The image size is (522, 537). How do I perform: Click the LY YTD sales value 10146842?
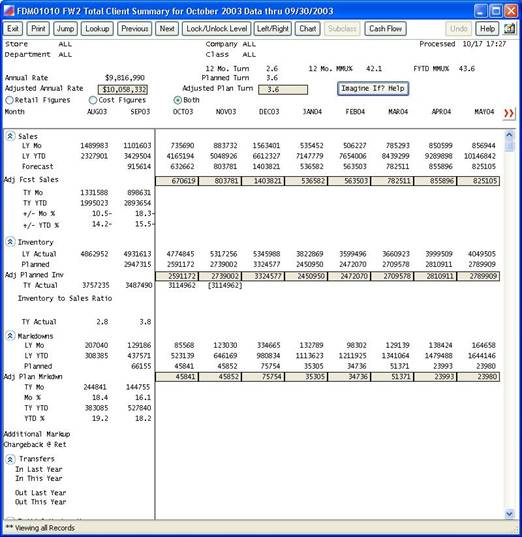480,156
